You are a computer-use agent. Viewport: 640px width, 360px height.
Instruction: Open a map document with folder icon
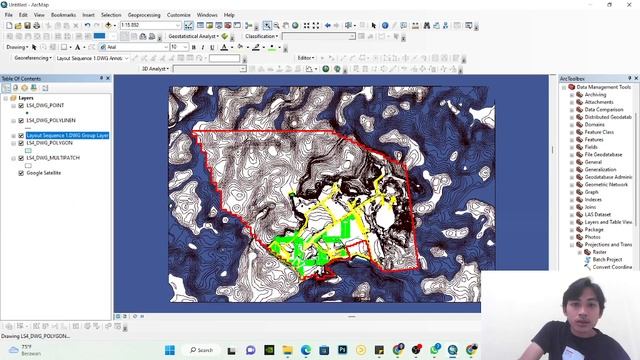[x=18, y=26]
